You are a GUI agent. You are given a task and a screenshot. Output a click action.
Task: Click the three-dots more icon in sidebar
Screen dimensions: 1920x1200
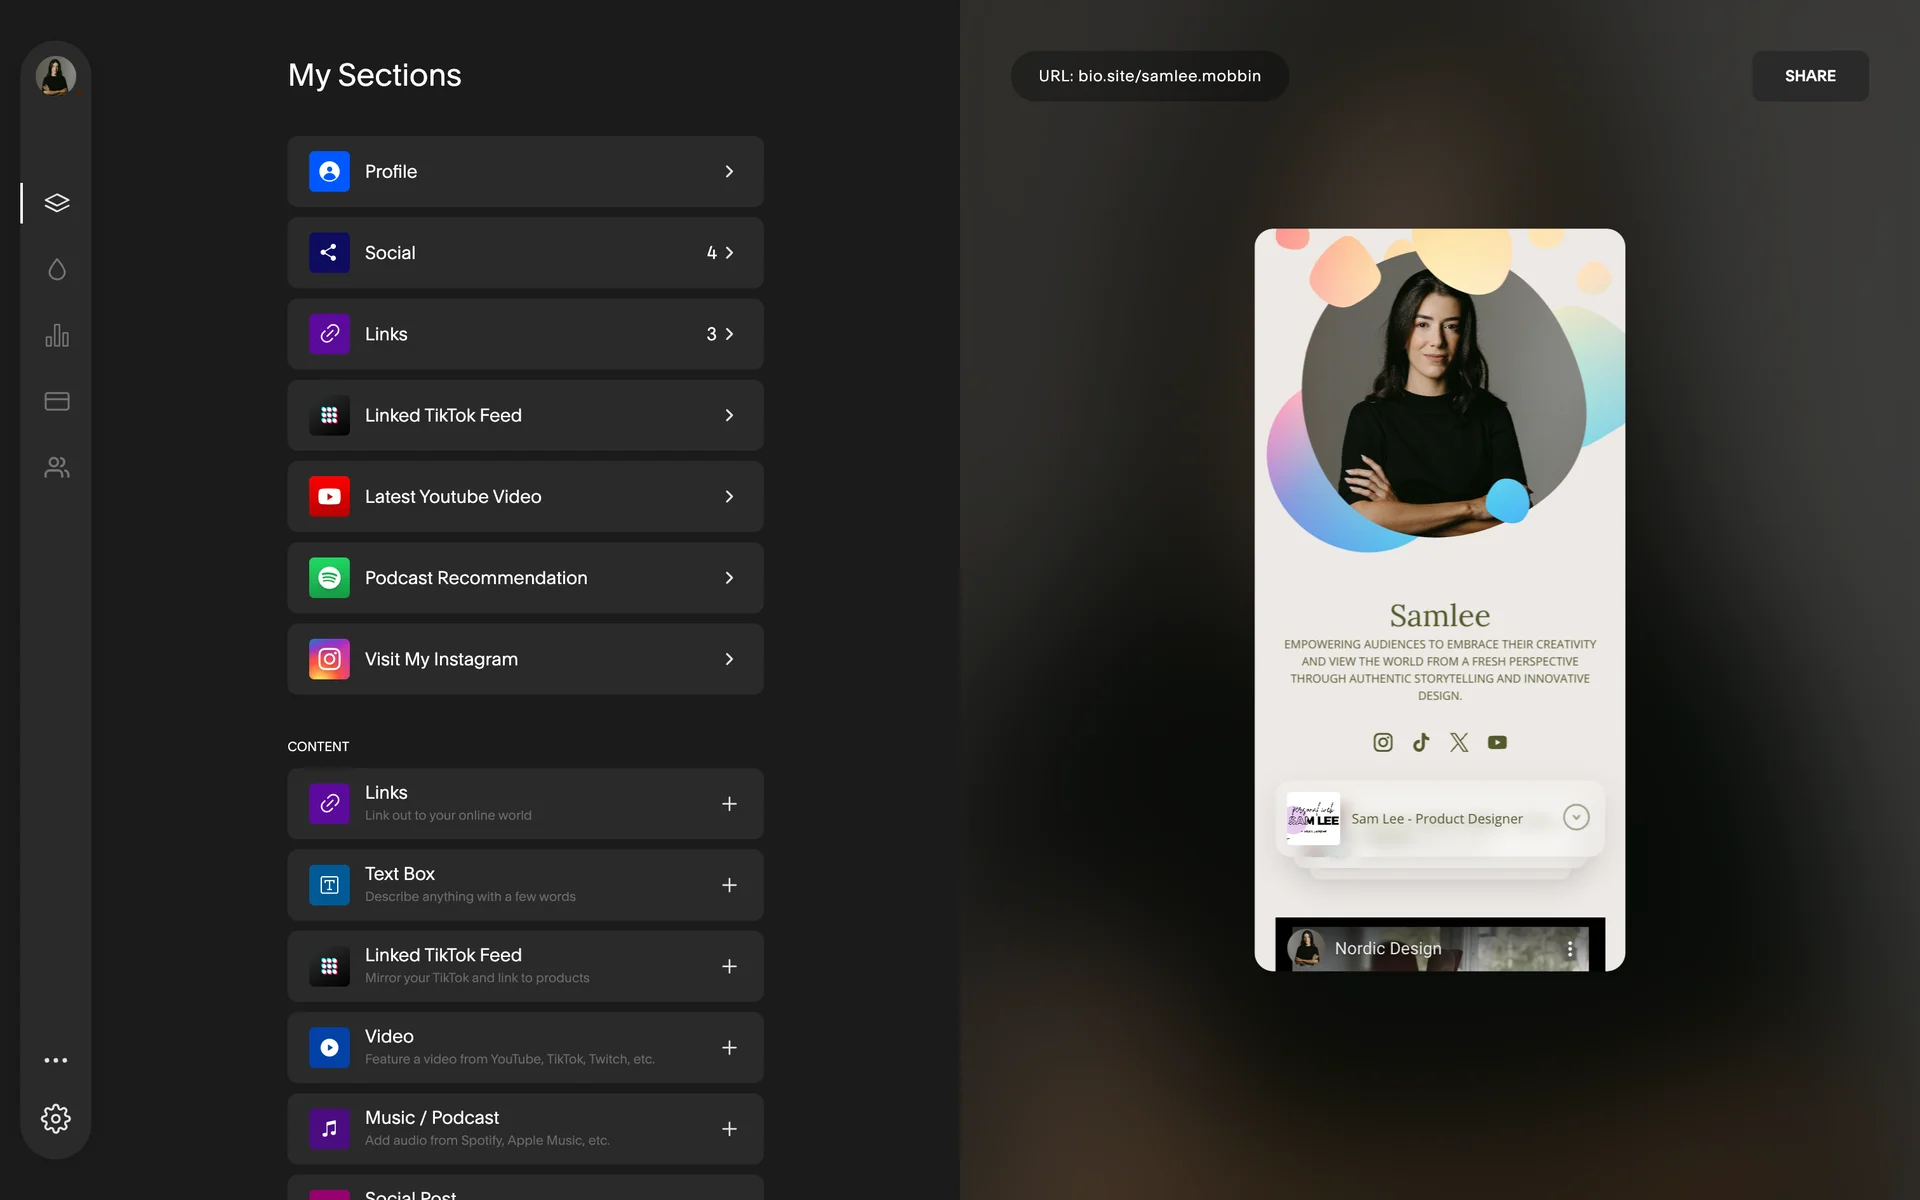(x=56, y=1060)
